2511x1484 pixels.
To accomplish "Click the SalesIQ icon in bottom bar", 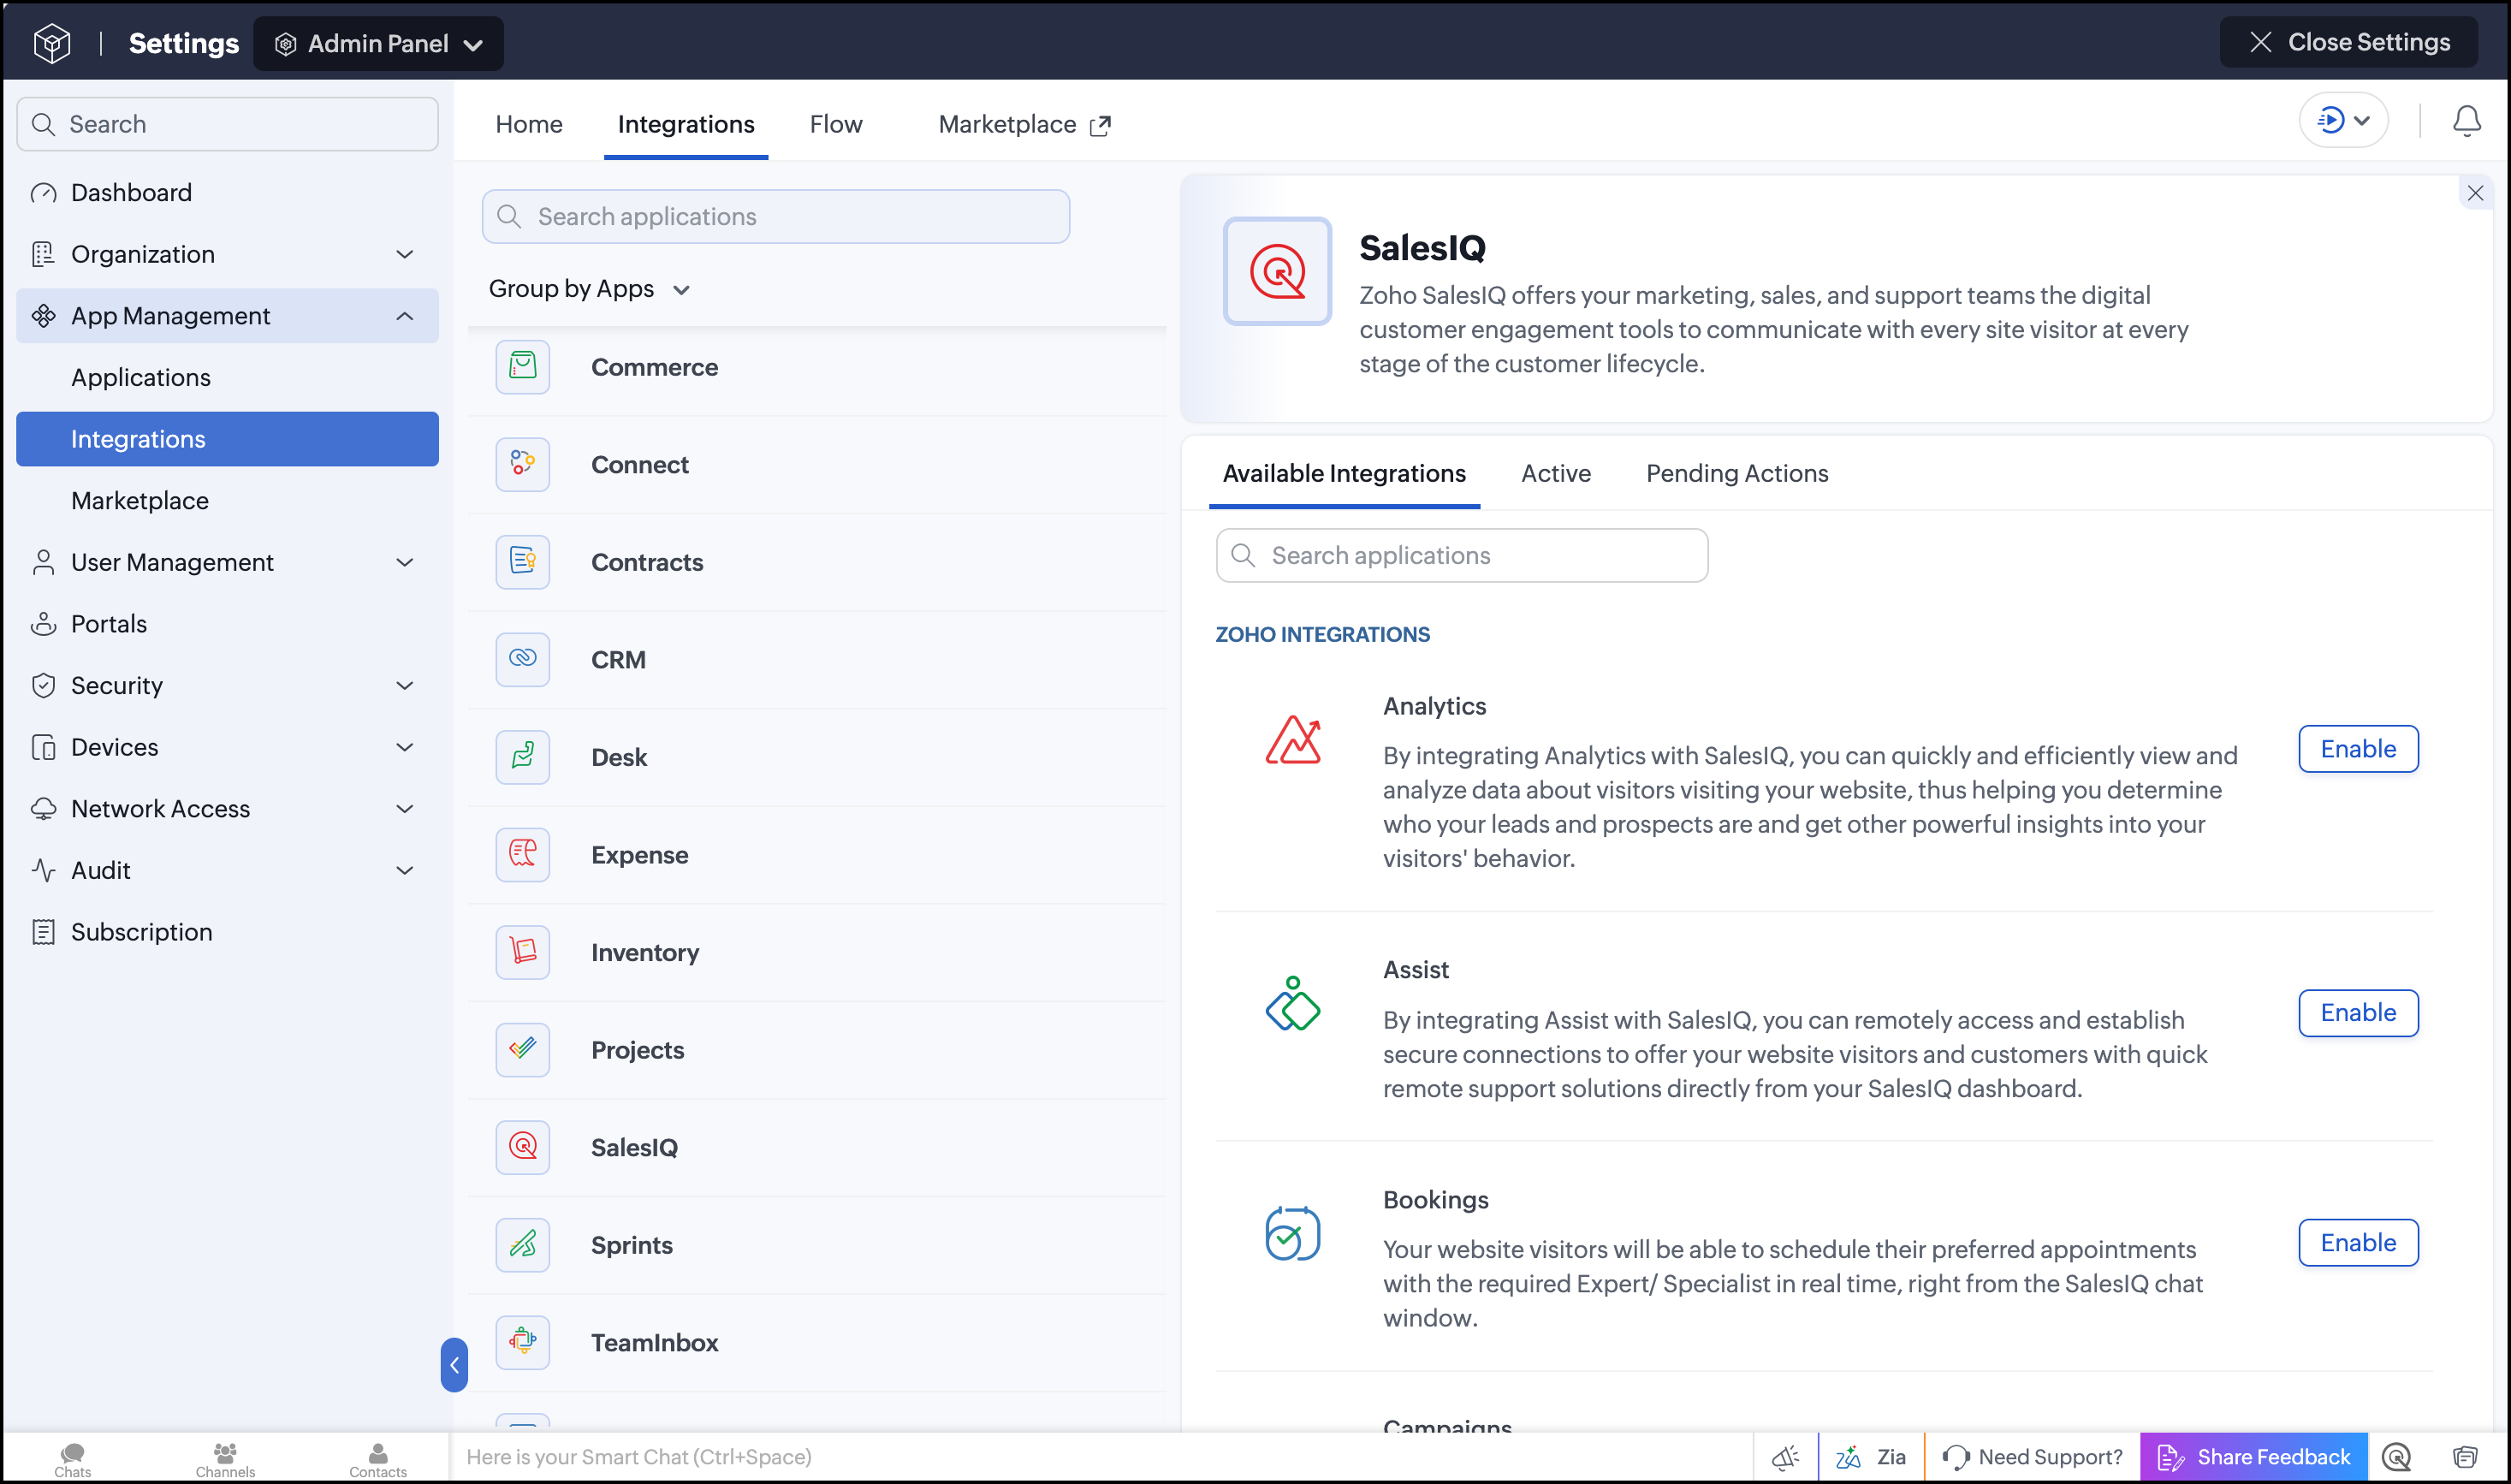I will pos(2396,1457).
